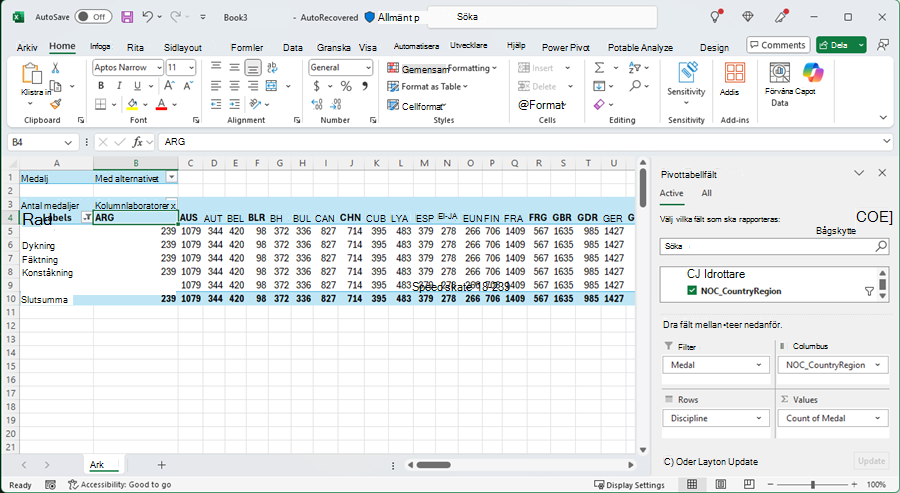Click the zoom slider handle
This screenshot has width=900, height=493.
813,485
